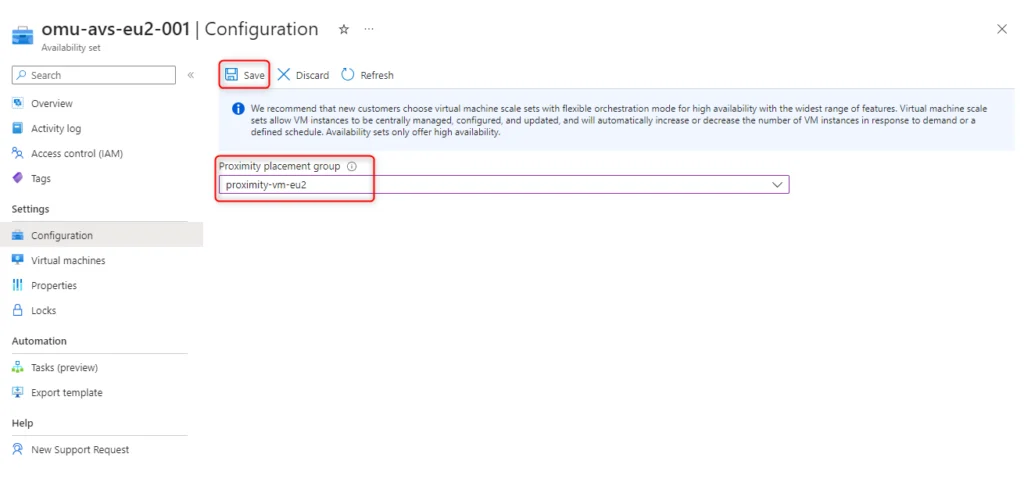Click the info icon beside Proximity placement group
This screenshot has width=1024, height=486.
(x=351, y=167)
